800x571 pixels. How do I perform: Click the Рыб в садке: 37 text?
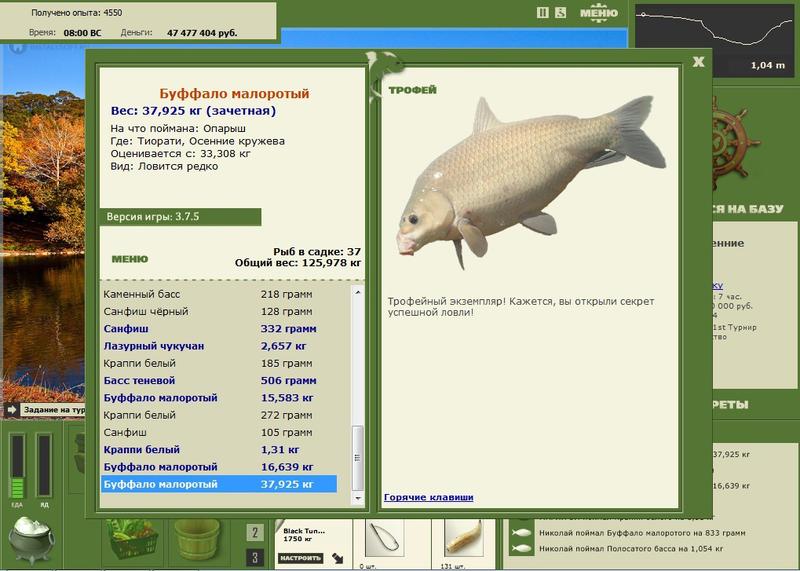click(317, 252)
